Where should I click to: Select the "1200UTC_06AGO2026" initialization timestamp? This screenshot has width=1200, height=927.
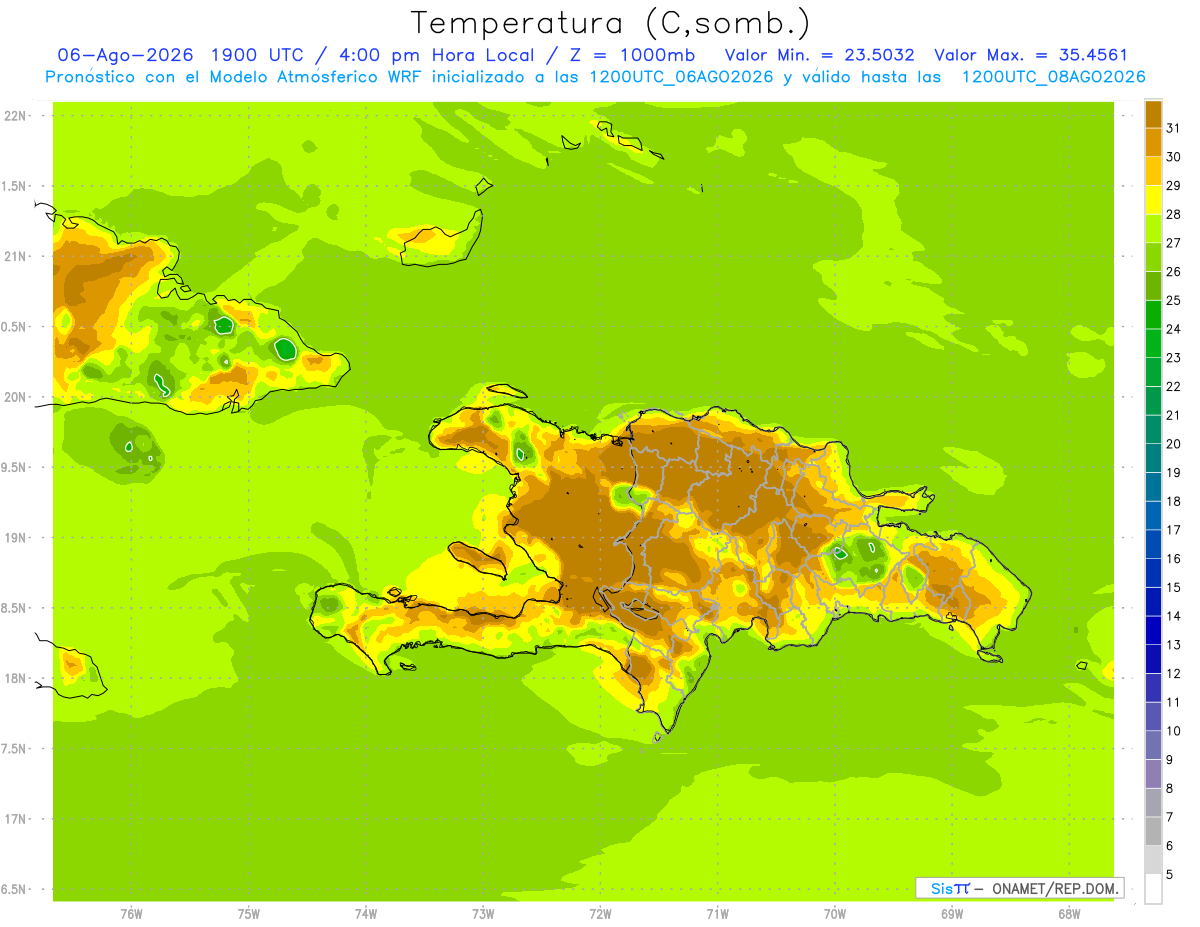click(x=681, y=77)
